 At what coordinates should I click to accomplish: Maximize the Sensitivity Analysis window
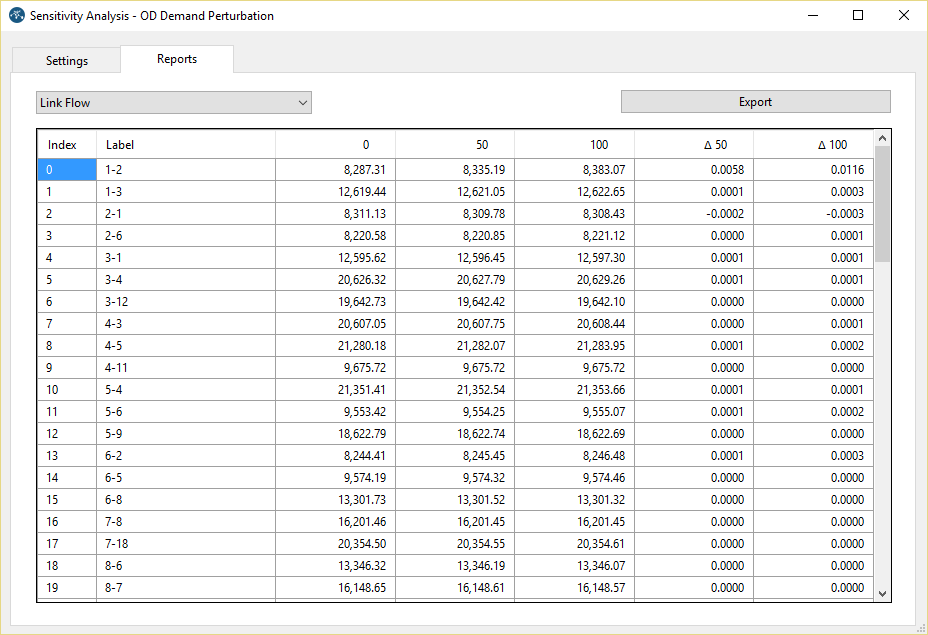click(x=857, y=16)
